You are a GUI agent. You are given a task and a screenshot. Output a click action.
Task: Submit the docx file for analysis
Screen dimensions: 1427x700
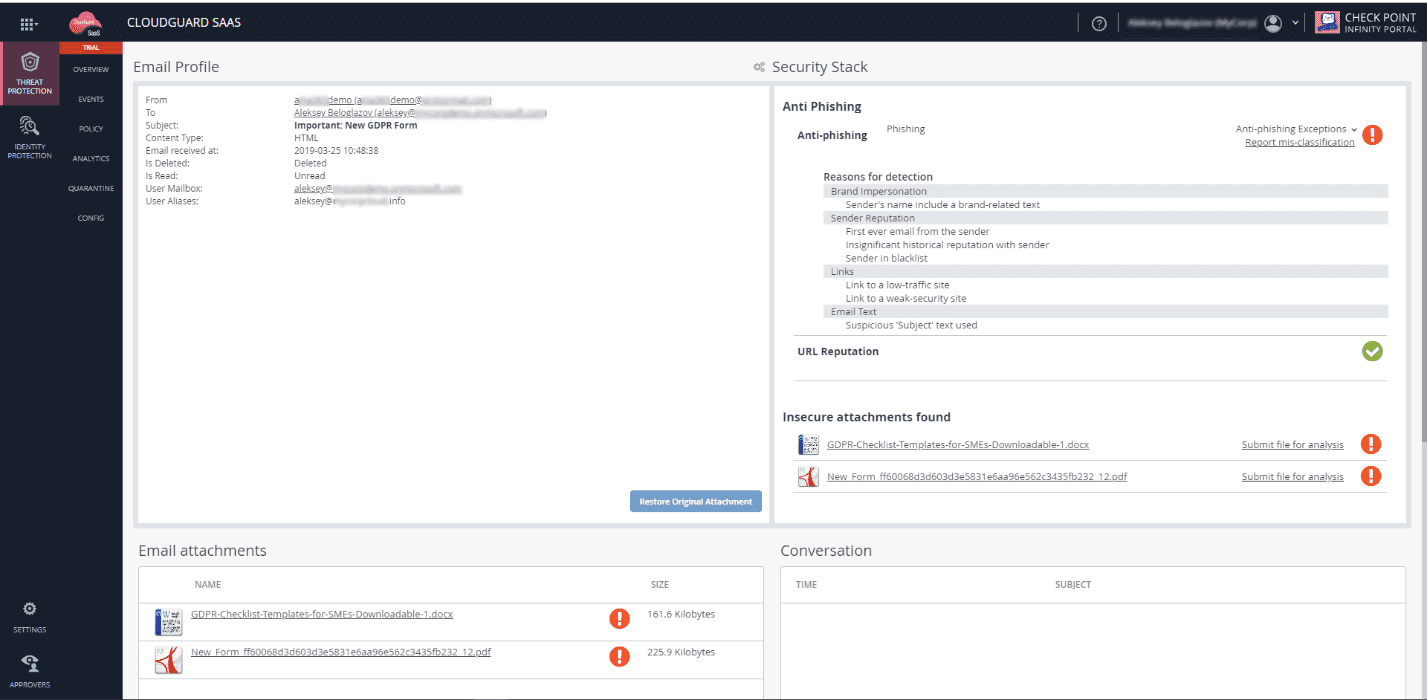click(x=1292, y=445)
